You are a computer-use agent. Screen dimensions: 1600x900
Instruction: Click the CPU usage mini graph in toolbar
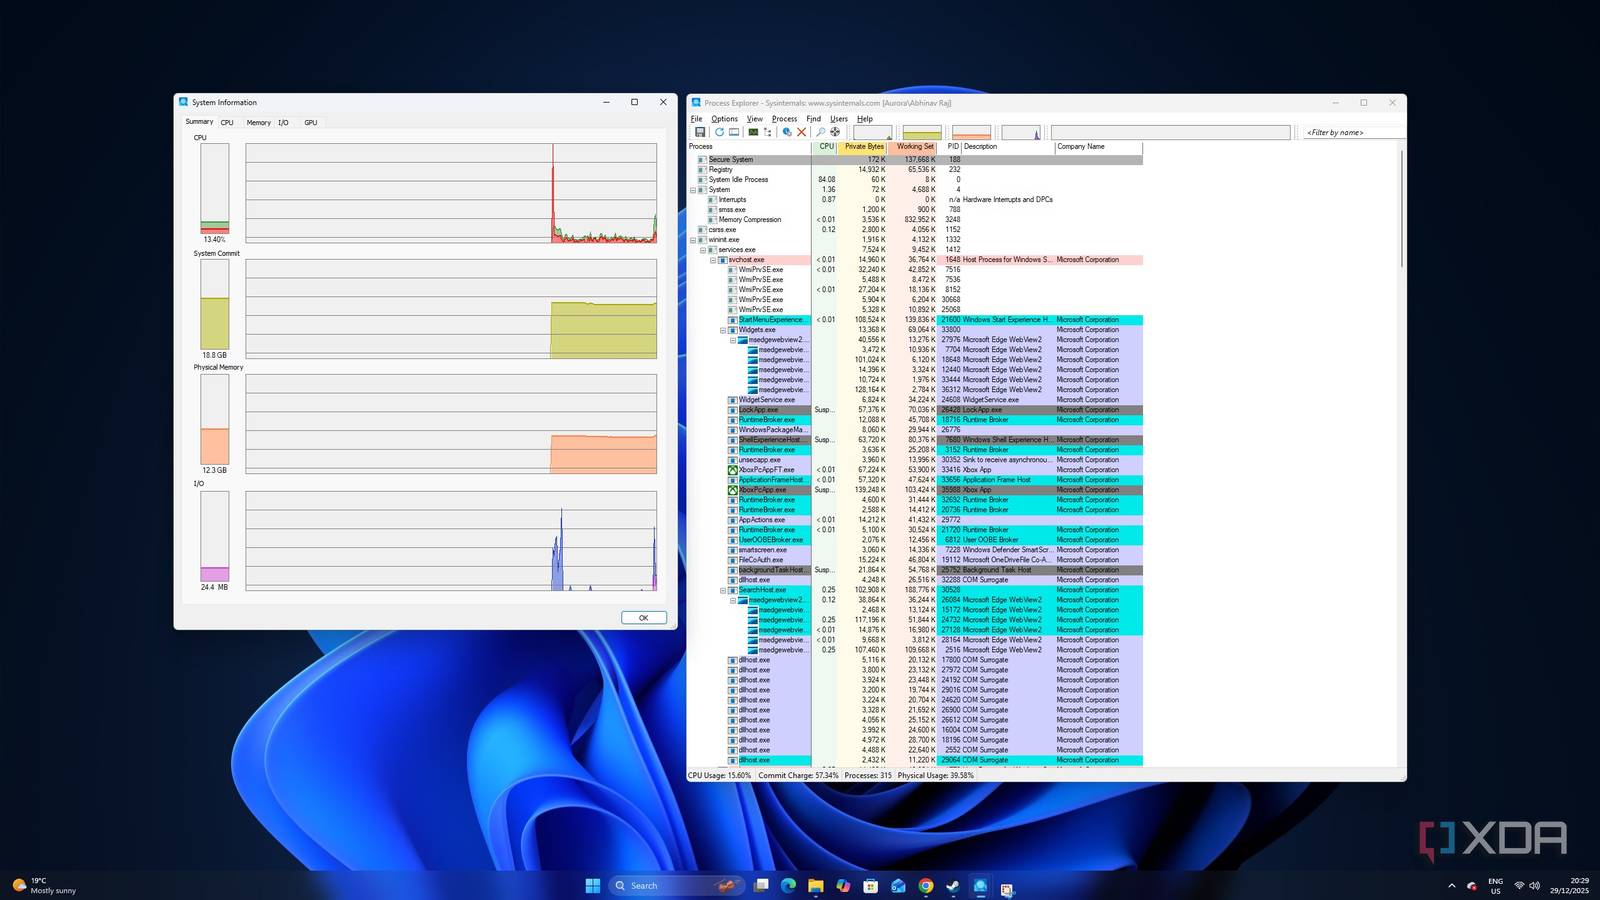pos(872,132)
